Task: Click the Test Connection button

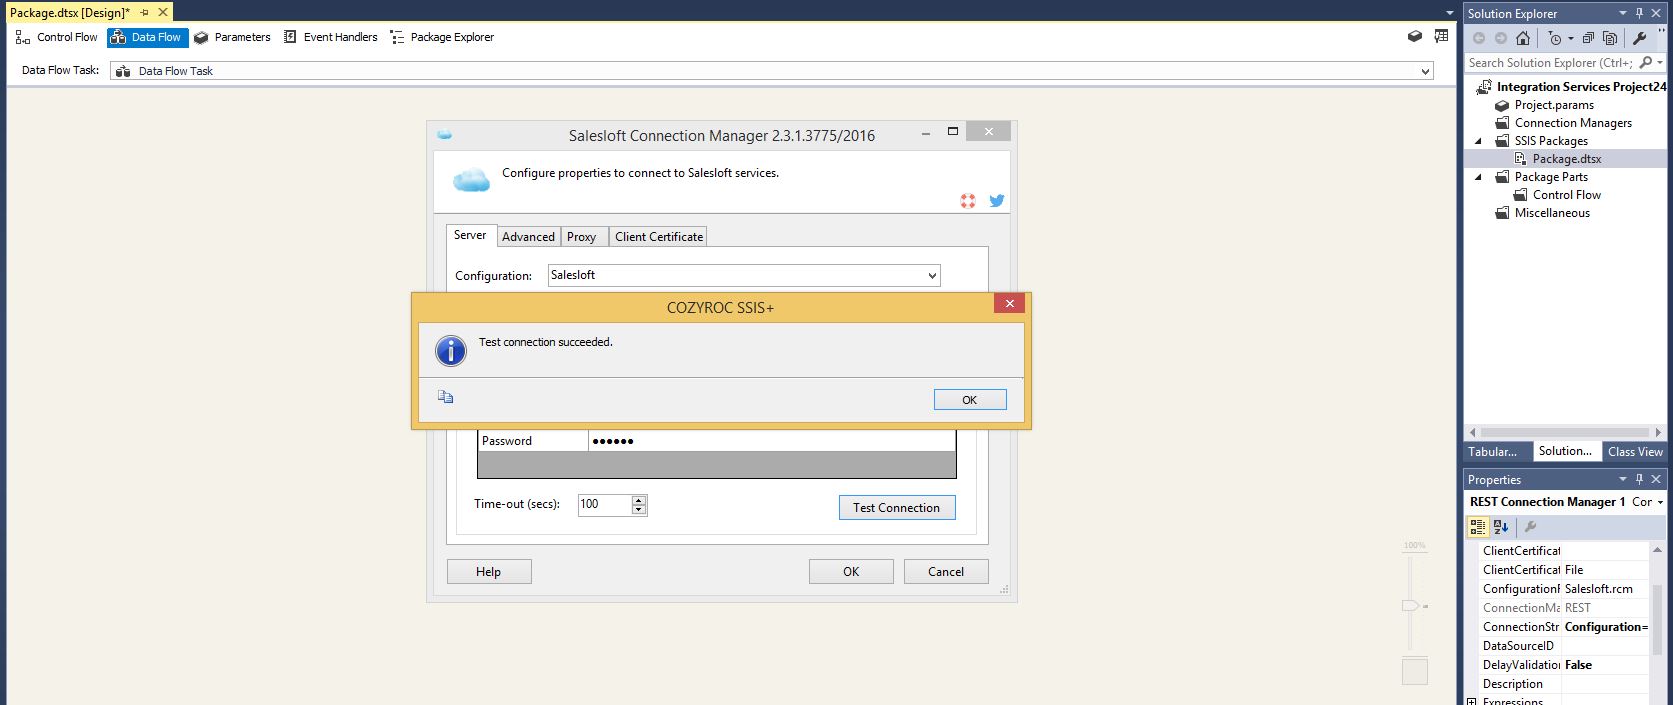Action: pos(896,508)
